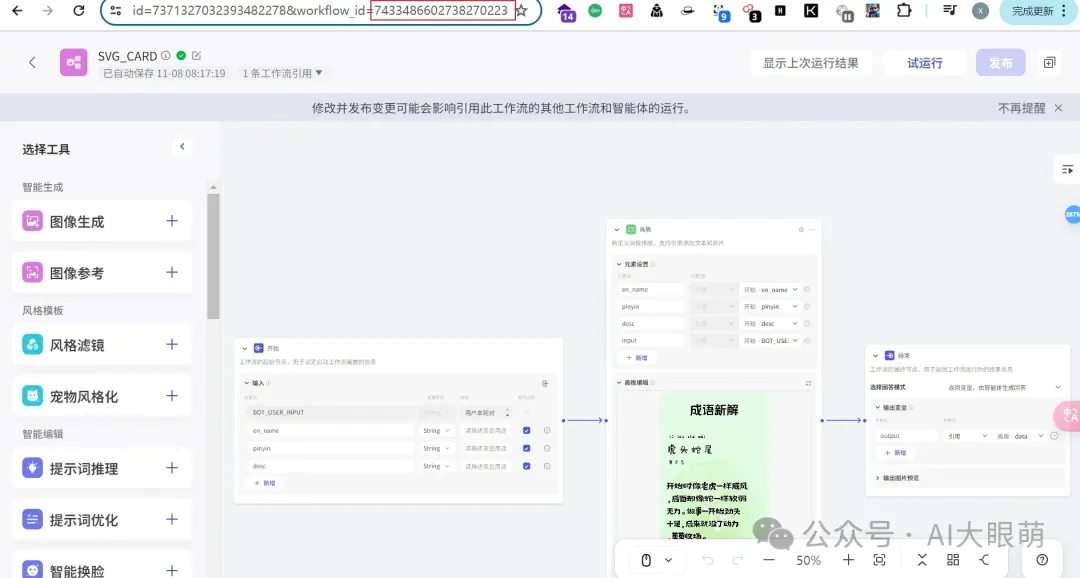Click the auto-layout grid icon in bottom toolbar
This screenshot has width=1080, height=578.
click(953, 560)
